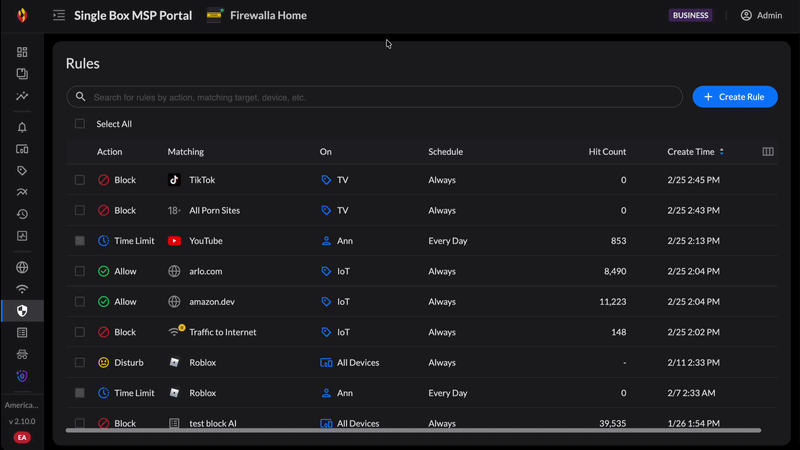Click the Firewalla Home box selector
Screen dimensions: 800x450
click(257, 16)
